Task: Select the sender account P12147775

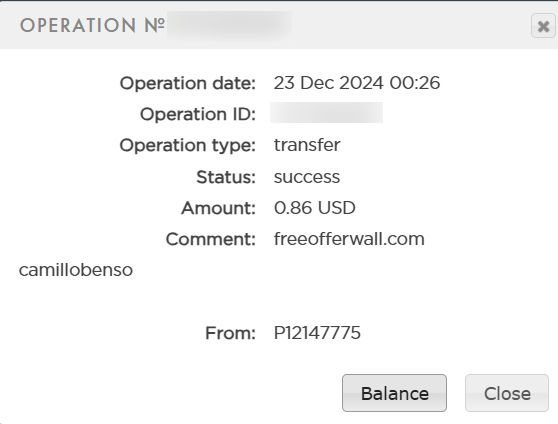Action: [317, 333]
